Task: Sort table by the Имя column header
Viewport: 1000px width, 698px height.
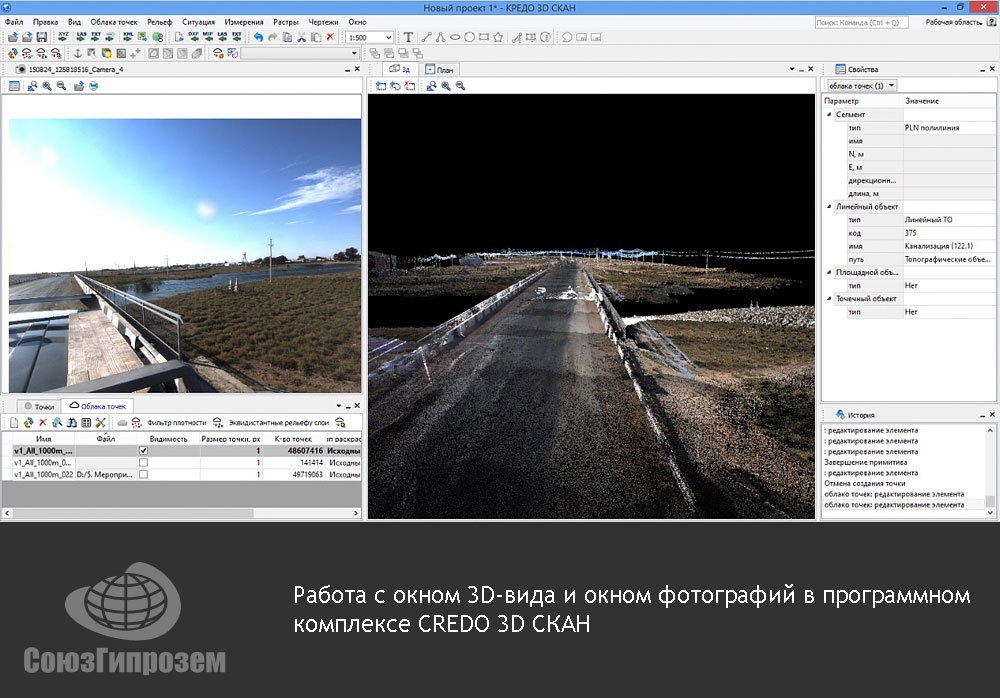Action: (x=43, y=439)
